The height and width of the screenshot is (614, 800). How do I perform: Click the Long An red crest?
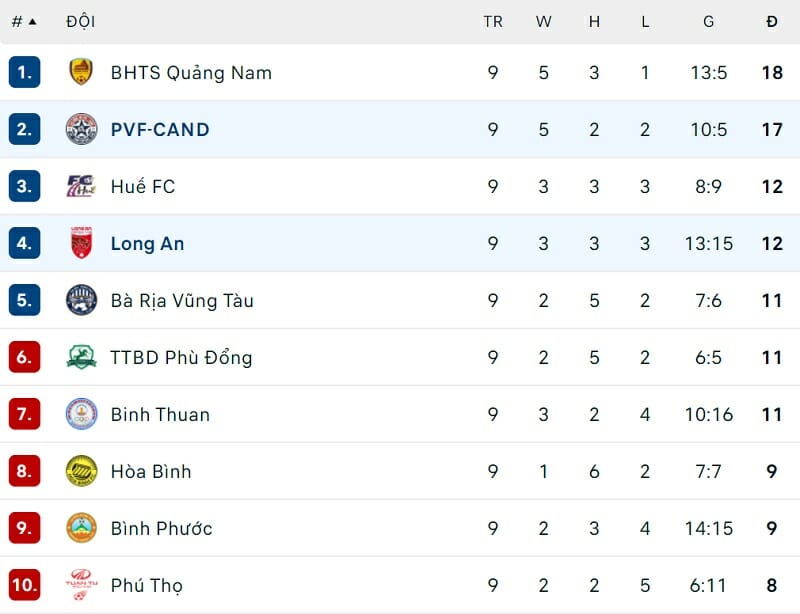tap(81, 243)
